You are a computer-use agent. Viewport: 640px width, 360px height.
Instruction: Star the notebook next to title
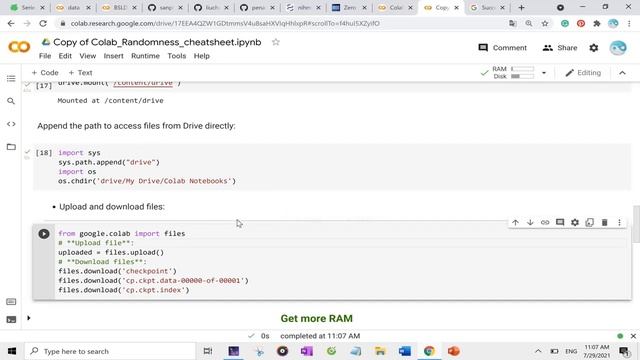pyautogui.click(x=276, y=42)
